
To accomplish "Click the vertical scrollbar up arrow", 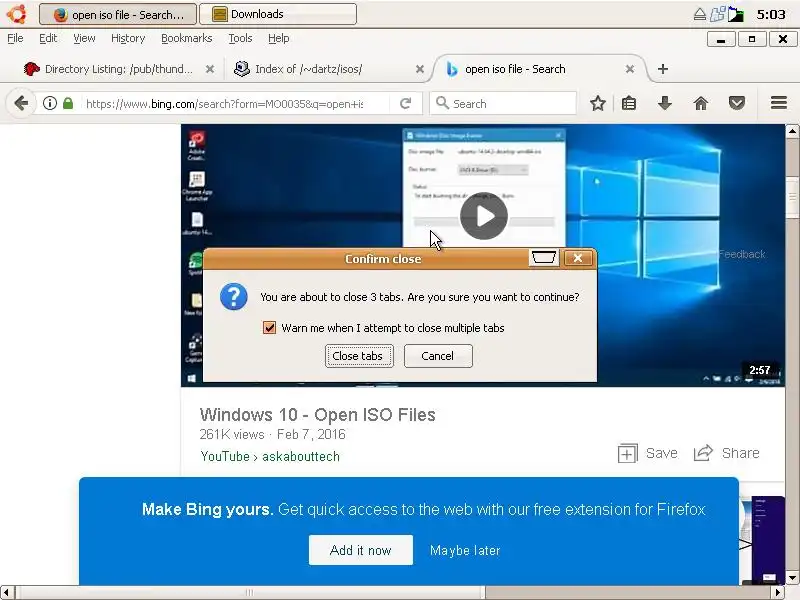I will point(792,131).
